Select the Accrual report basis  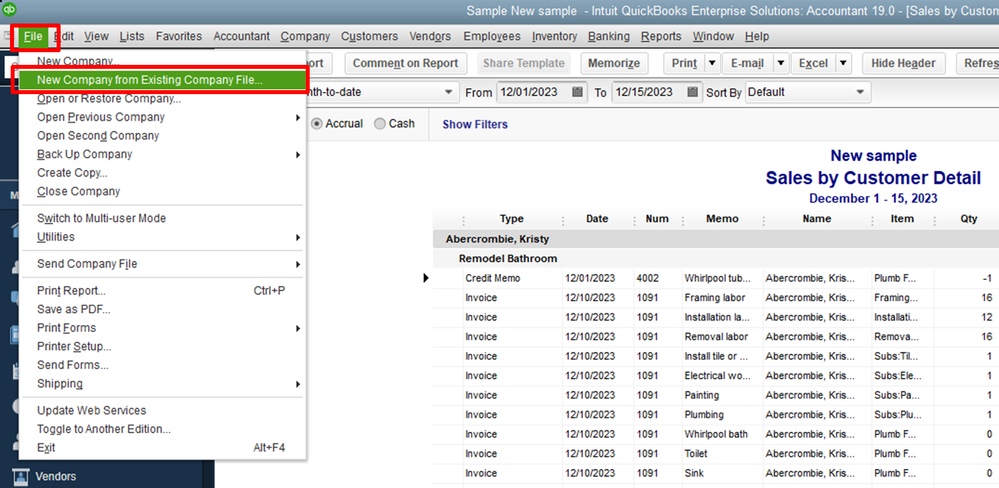(x=316, y=124)
